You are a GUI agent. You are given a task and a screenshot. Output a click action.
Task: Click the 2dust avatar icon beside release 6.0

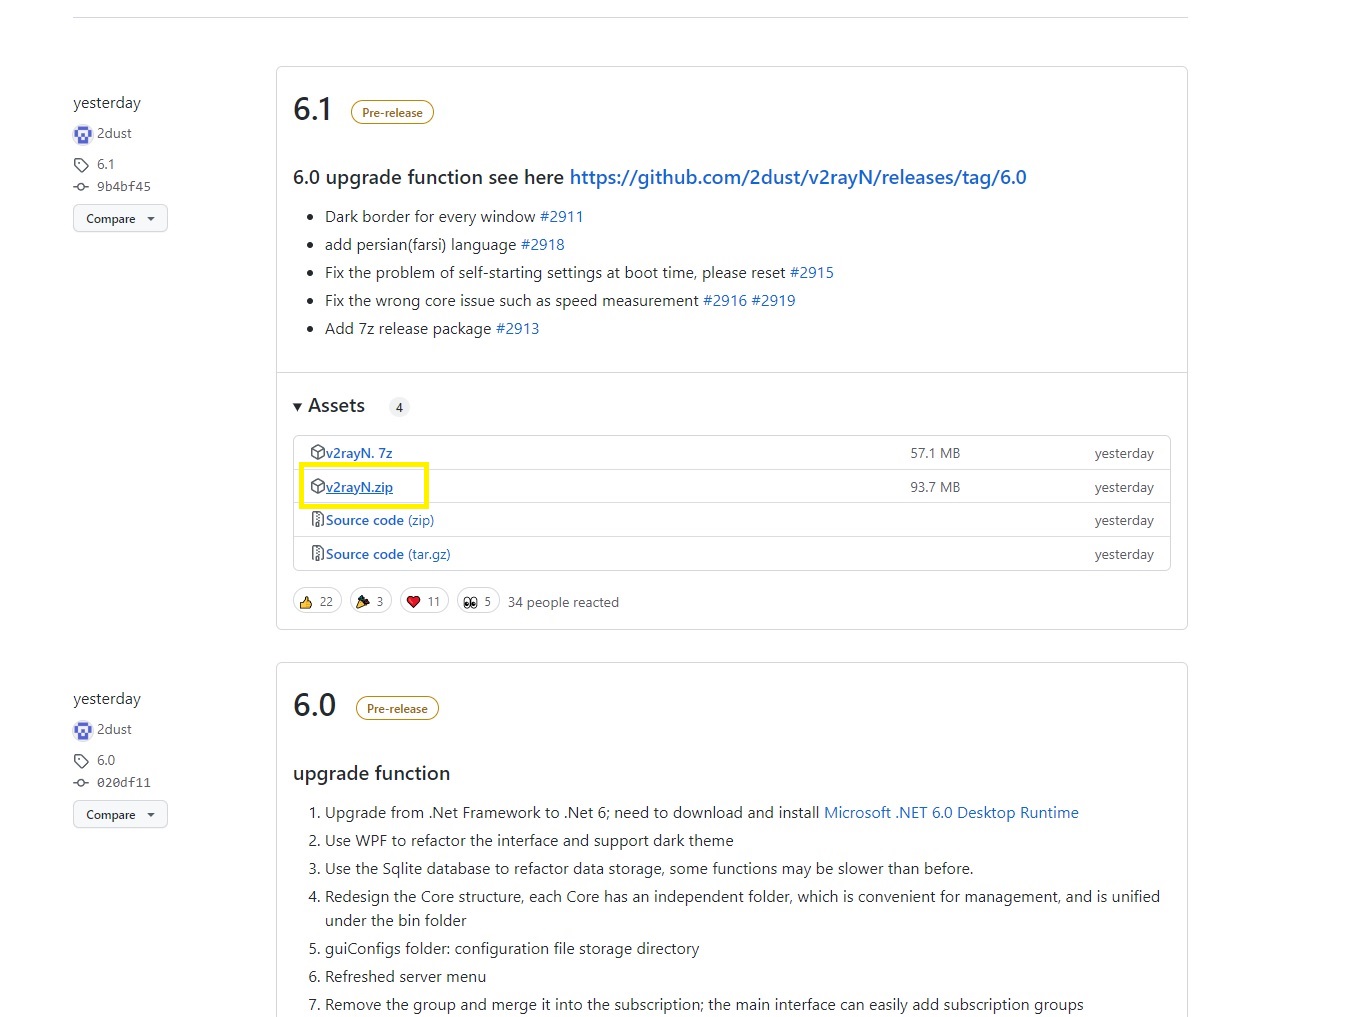pos(83,730)
